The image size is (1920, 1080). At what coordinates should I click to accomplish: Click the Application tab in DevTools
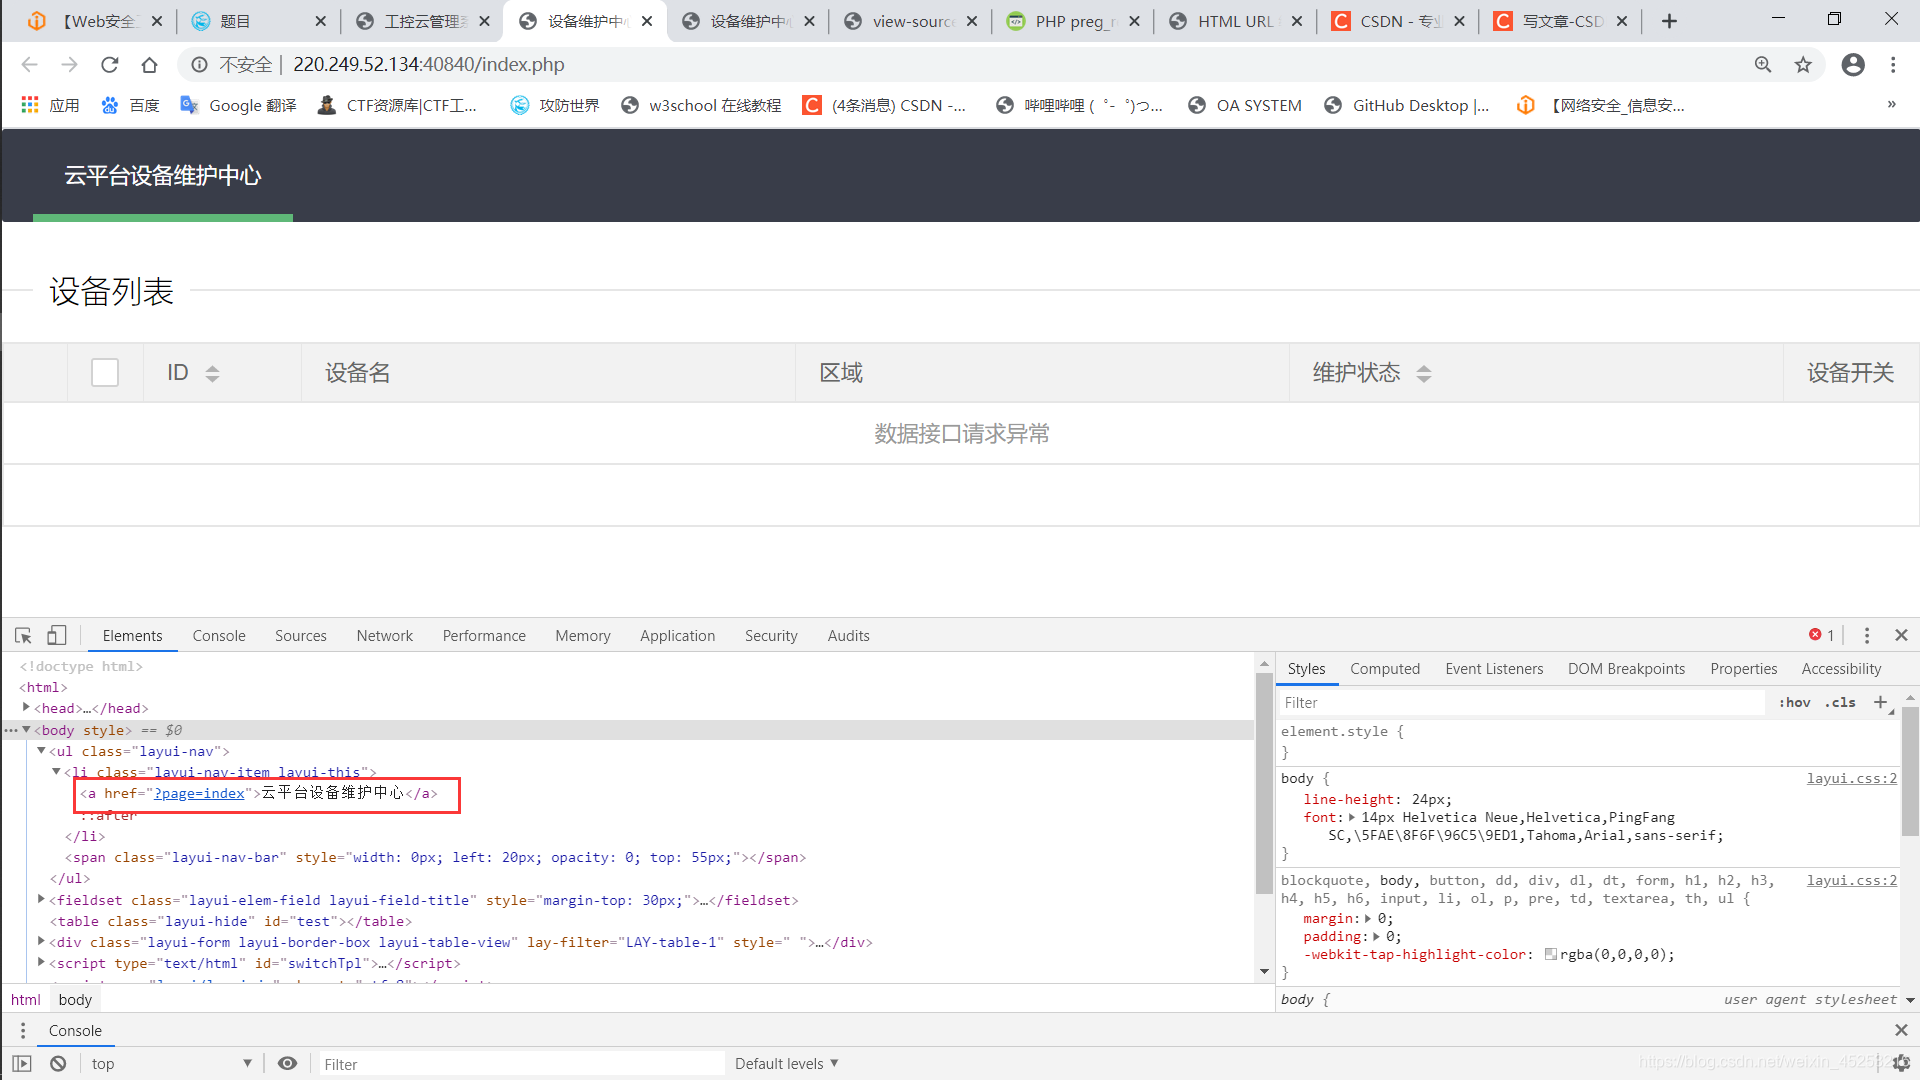(x=676, y=636)
